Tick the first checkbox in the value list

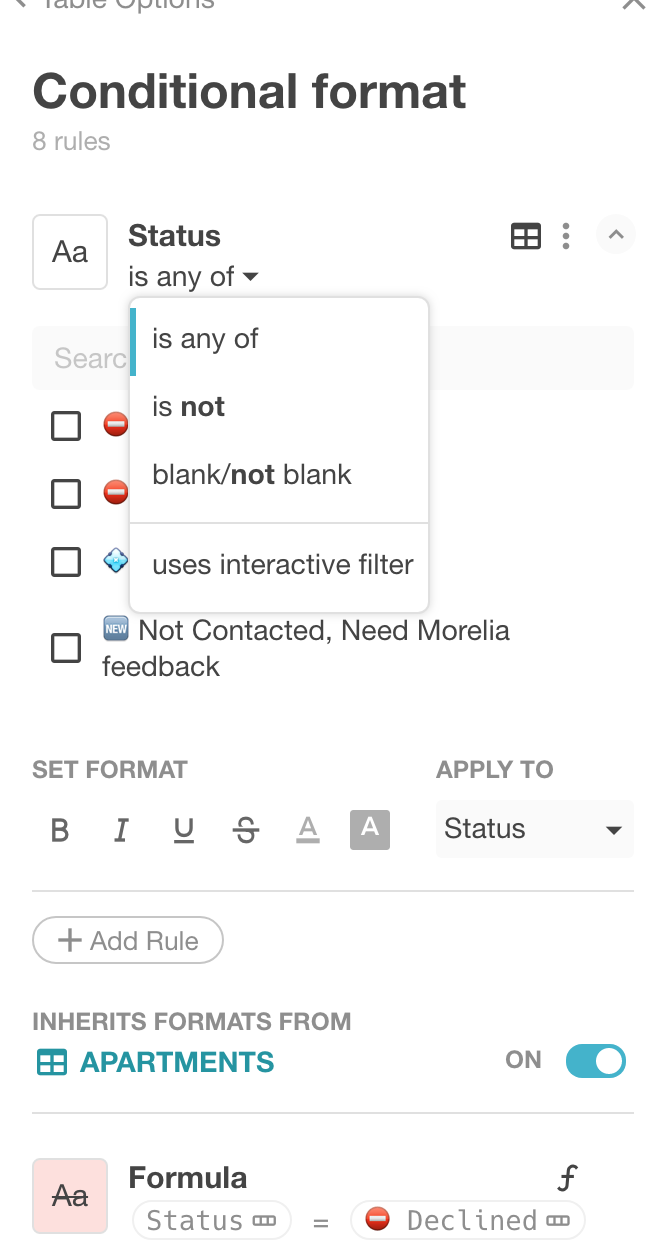(x=66, y=426)
